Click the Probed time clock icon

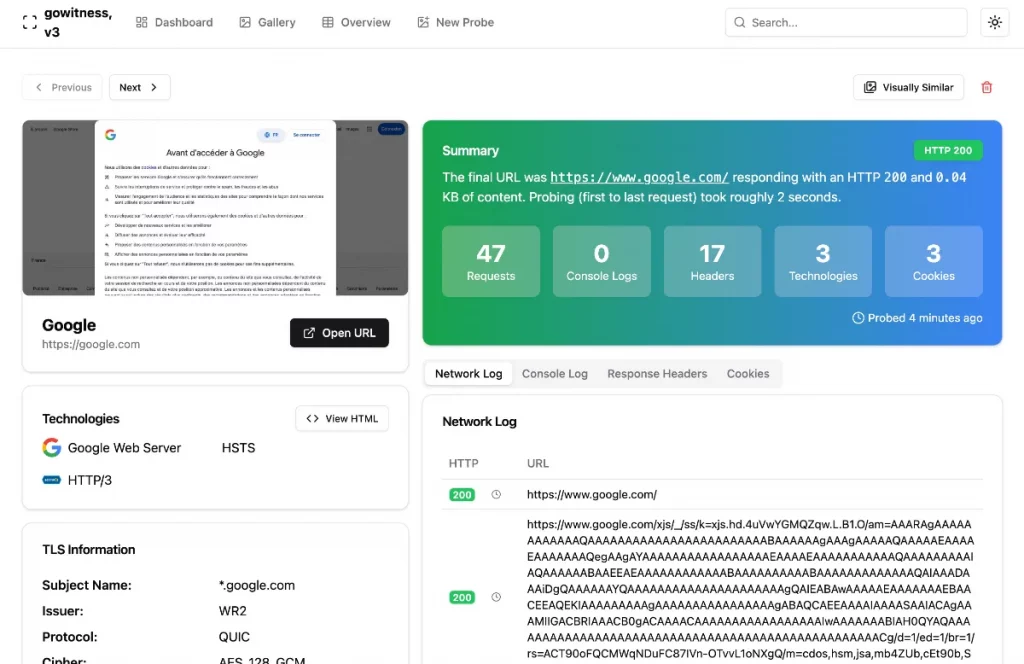click(x=858, y=318)
